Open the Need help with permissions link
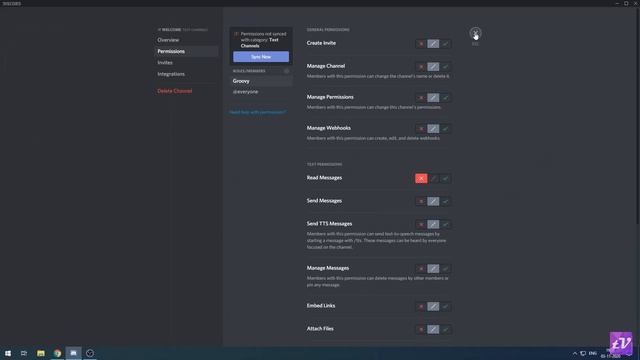 tap(258, 112)
